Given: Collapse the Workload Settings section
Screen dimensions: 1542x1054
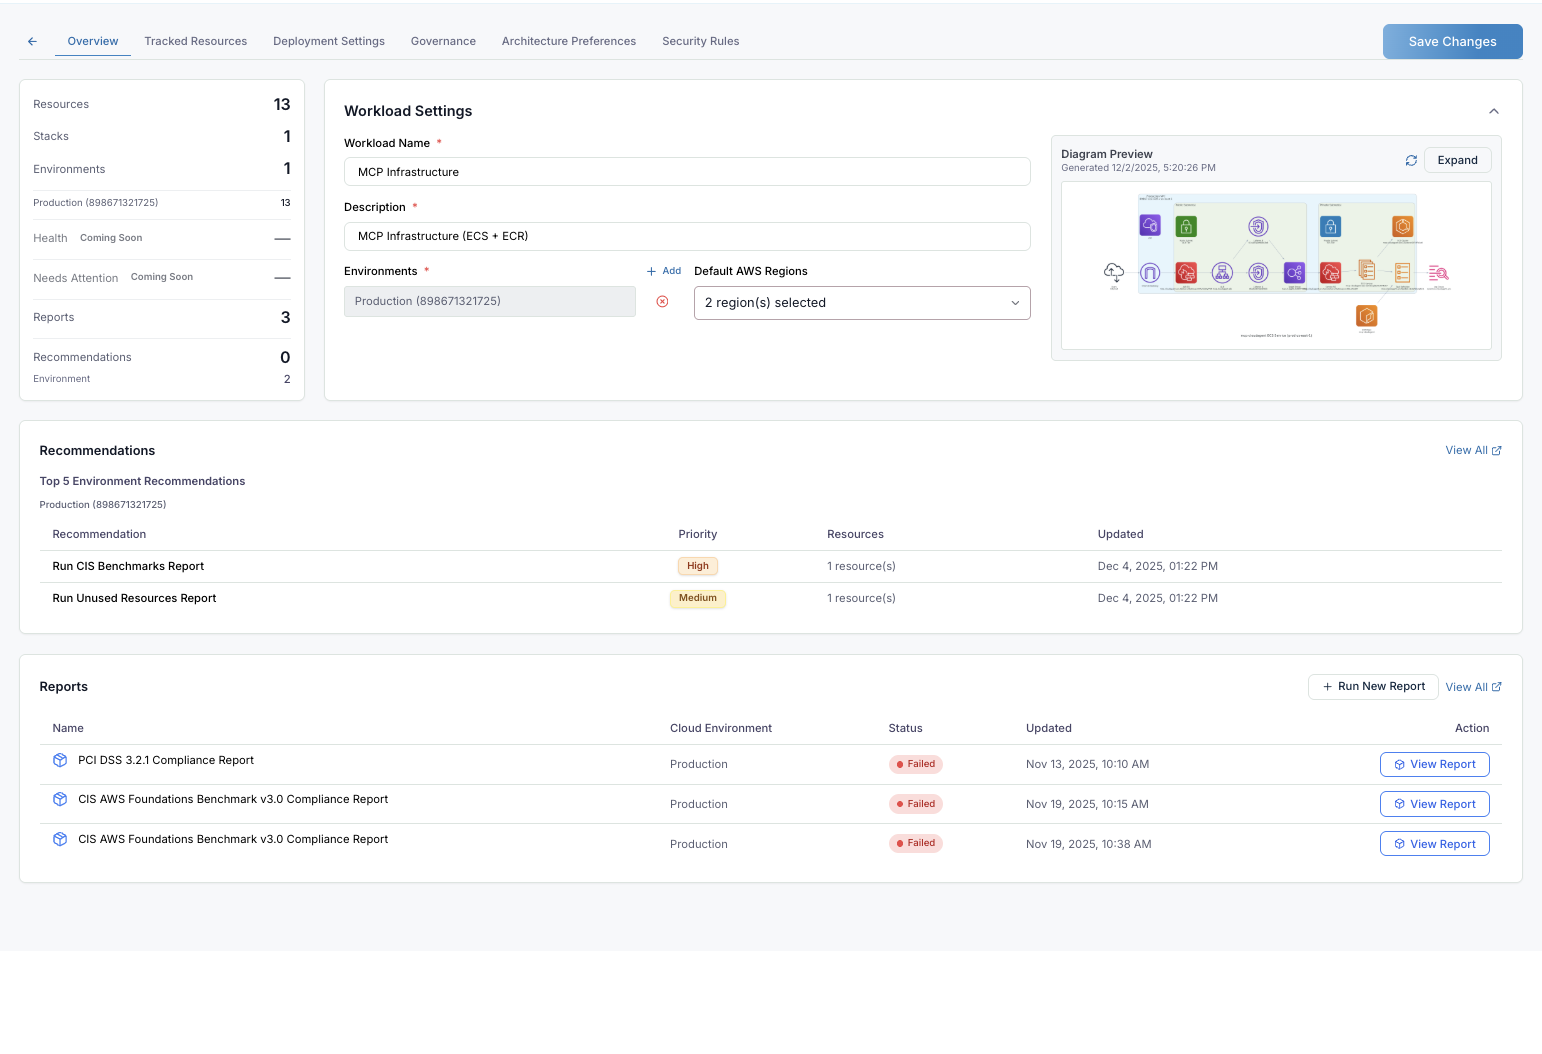Looking at the screenshot, I should pos(1493,111).
